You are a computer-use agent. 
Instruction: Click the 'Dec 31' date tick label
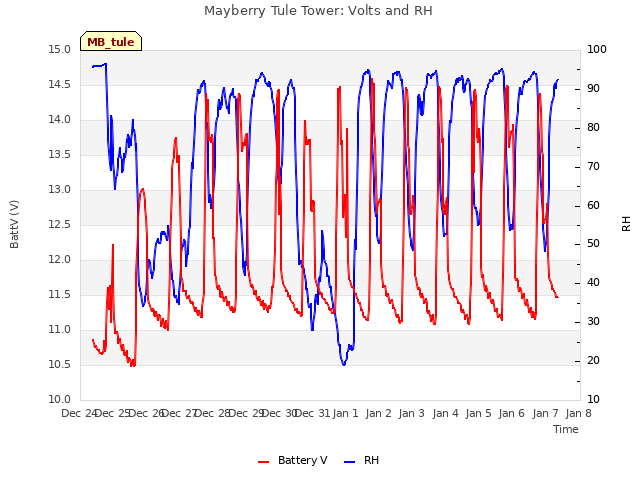(x=312, y=414)
